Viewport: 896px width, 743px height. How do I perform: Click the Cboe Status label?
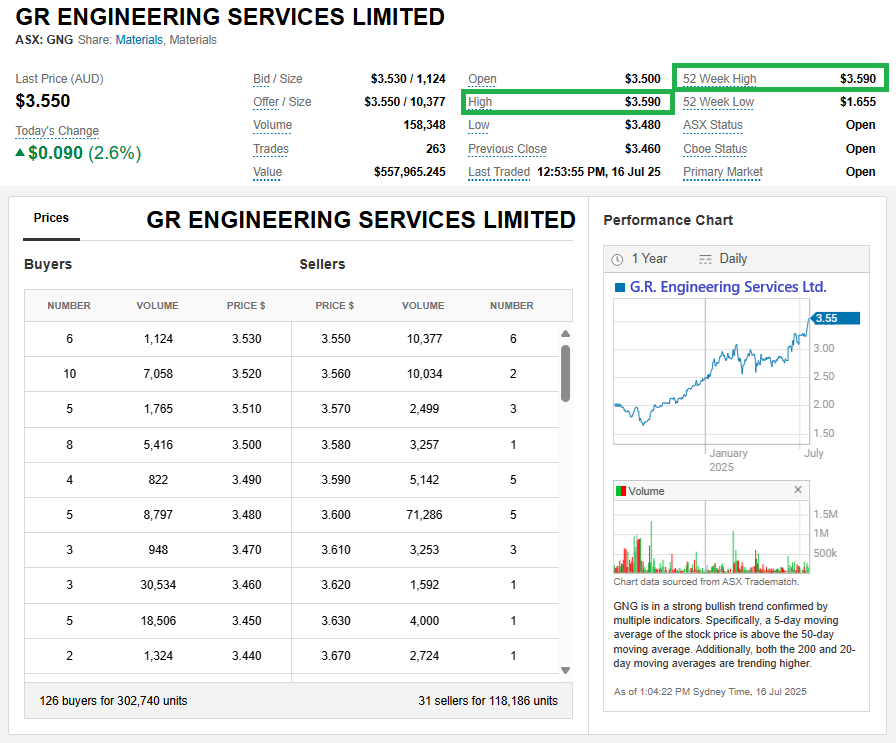coord(715,149)
